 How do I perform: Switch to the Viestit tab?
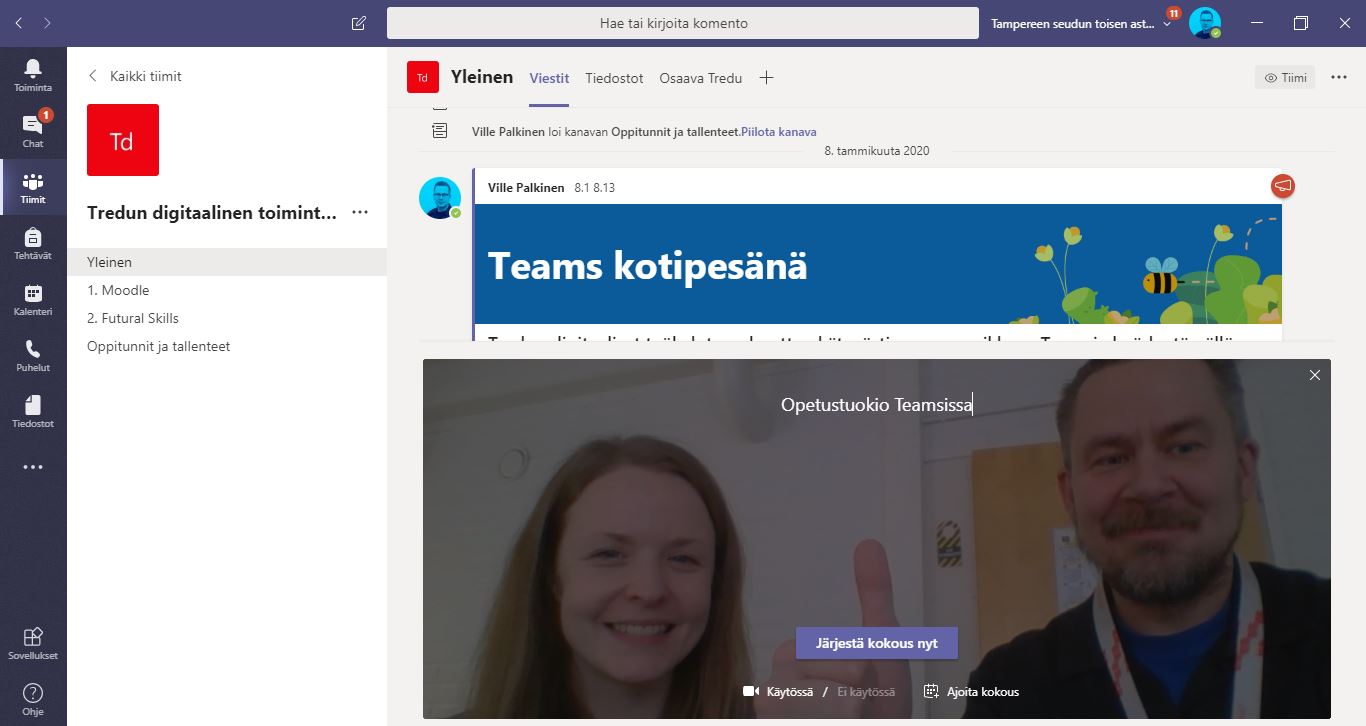(549, 78)
